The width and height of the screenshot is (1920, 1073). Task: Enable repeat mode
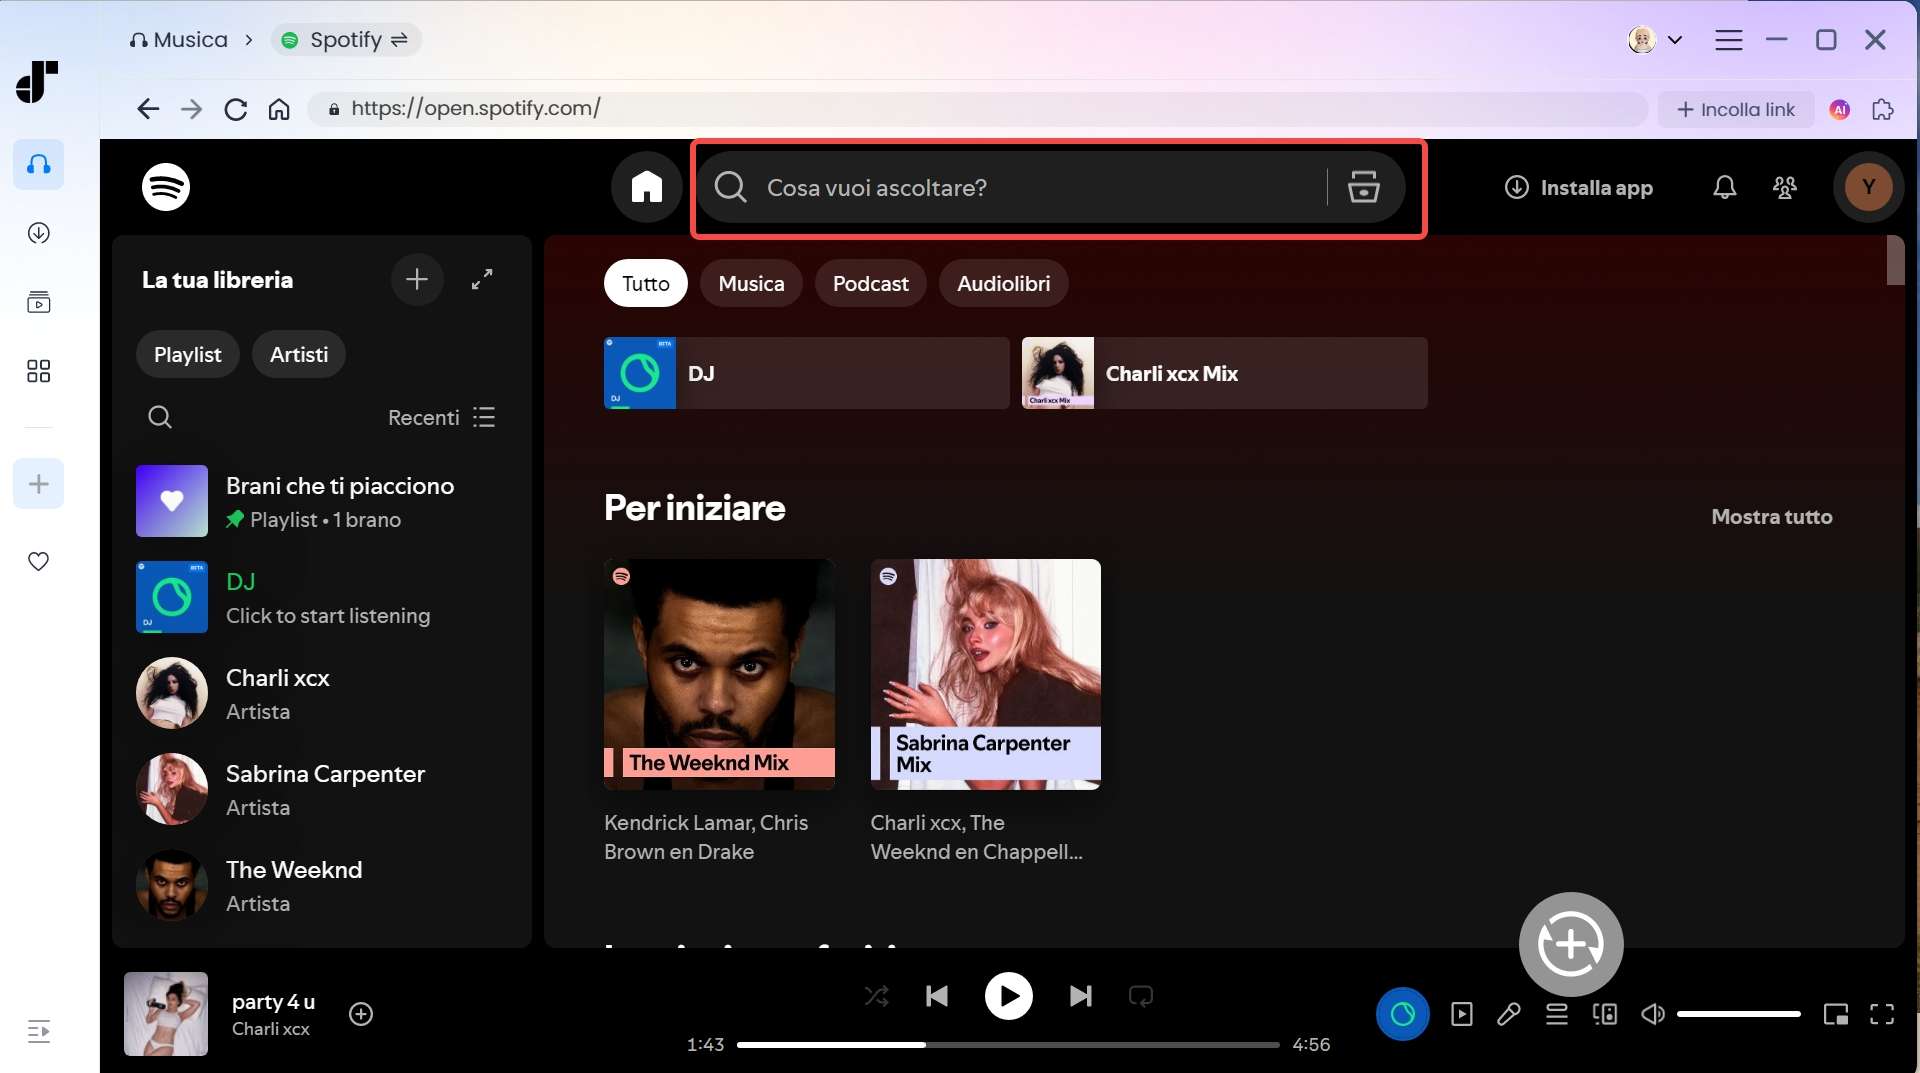(1141, 996)
